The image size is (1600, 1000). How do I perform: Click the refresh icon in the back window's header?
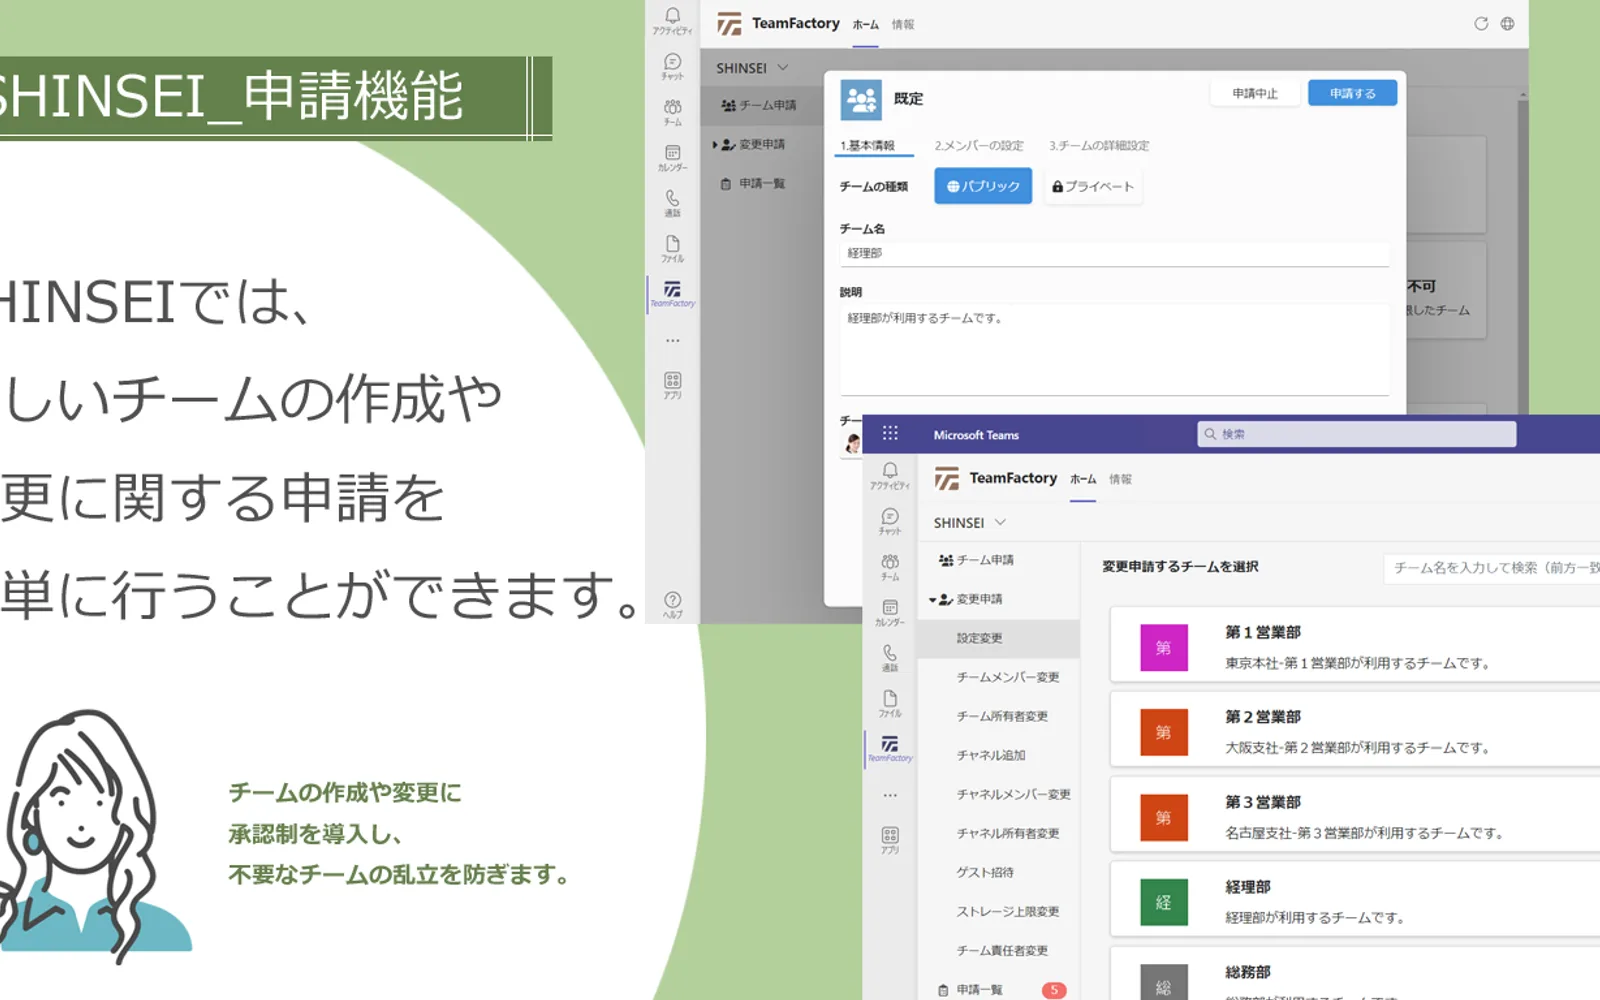(1481, 23)
